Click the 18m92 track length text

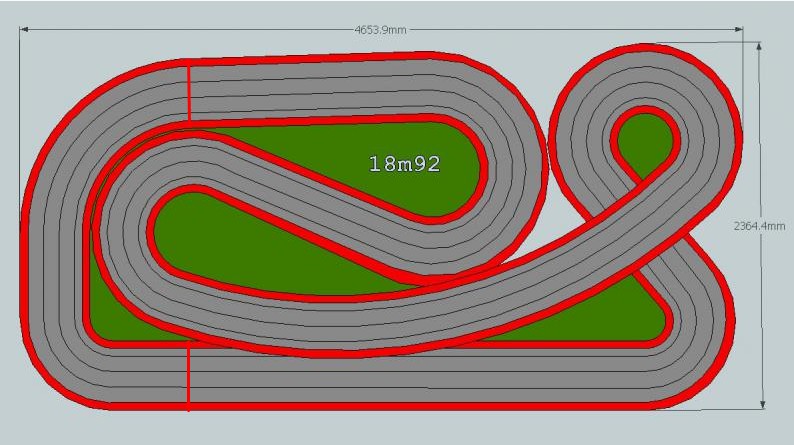(405, 164)
